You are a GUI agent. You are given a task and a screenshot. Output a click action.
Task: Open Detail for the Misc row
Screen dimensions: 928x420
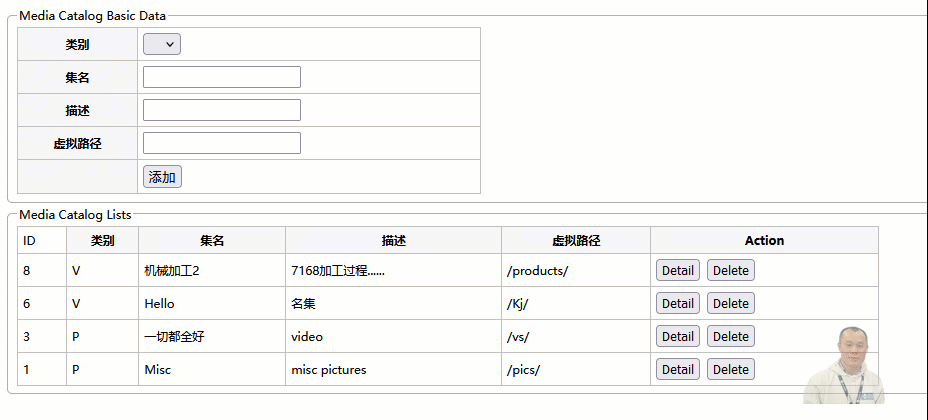[x=677, y=369]
